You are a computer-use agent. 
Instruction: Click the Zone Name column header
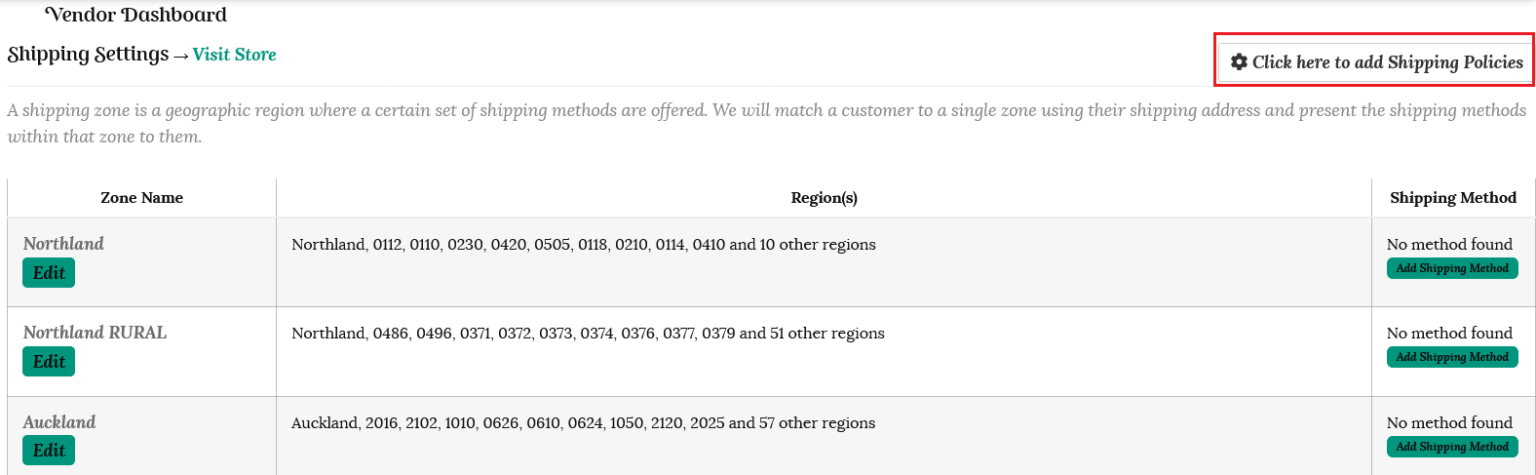tap(142, 198)
